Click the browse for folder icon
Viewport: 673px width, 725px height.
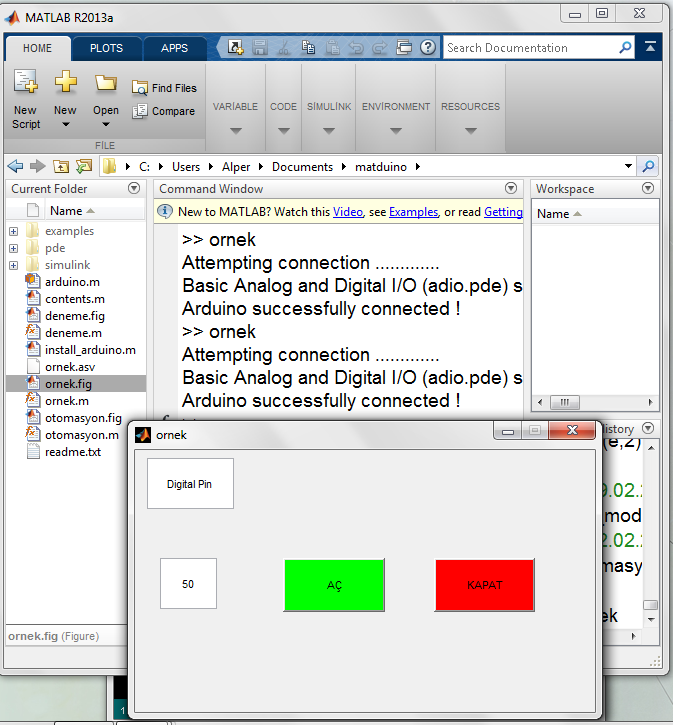coord(84,166)
